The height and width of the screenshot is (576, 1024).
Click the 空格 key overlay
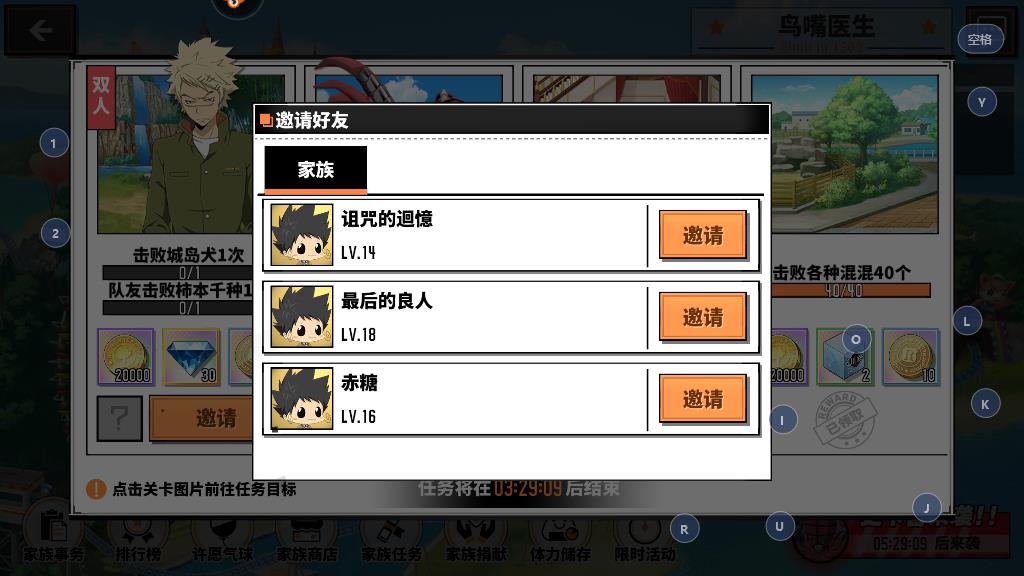(x=980, y=40)
